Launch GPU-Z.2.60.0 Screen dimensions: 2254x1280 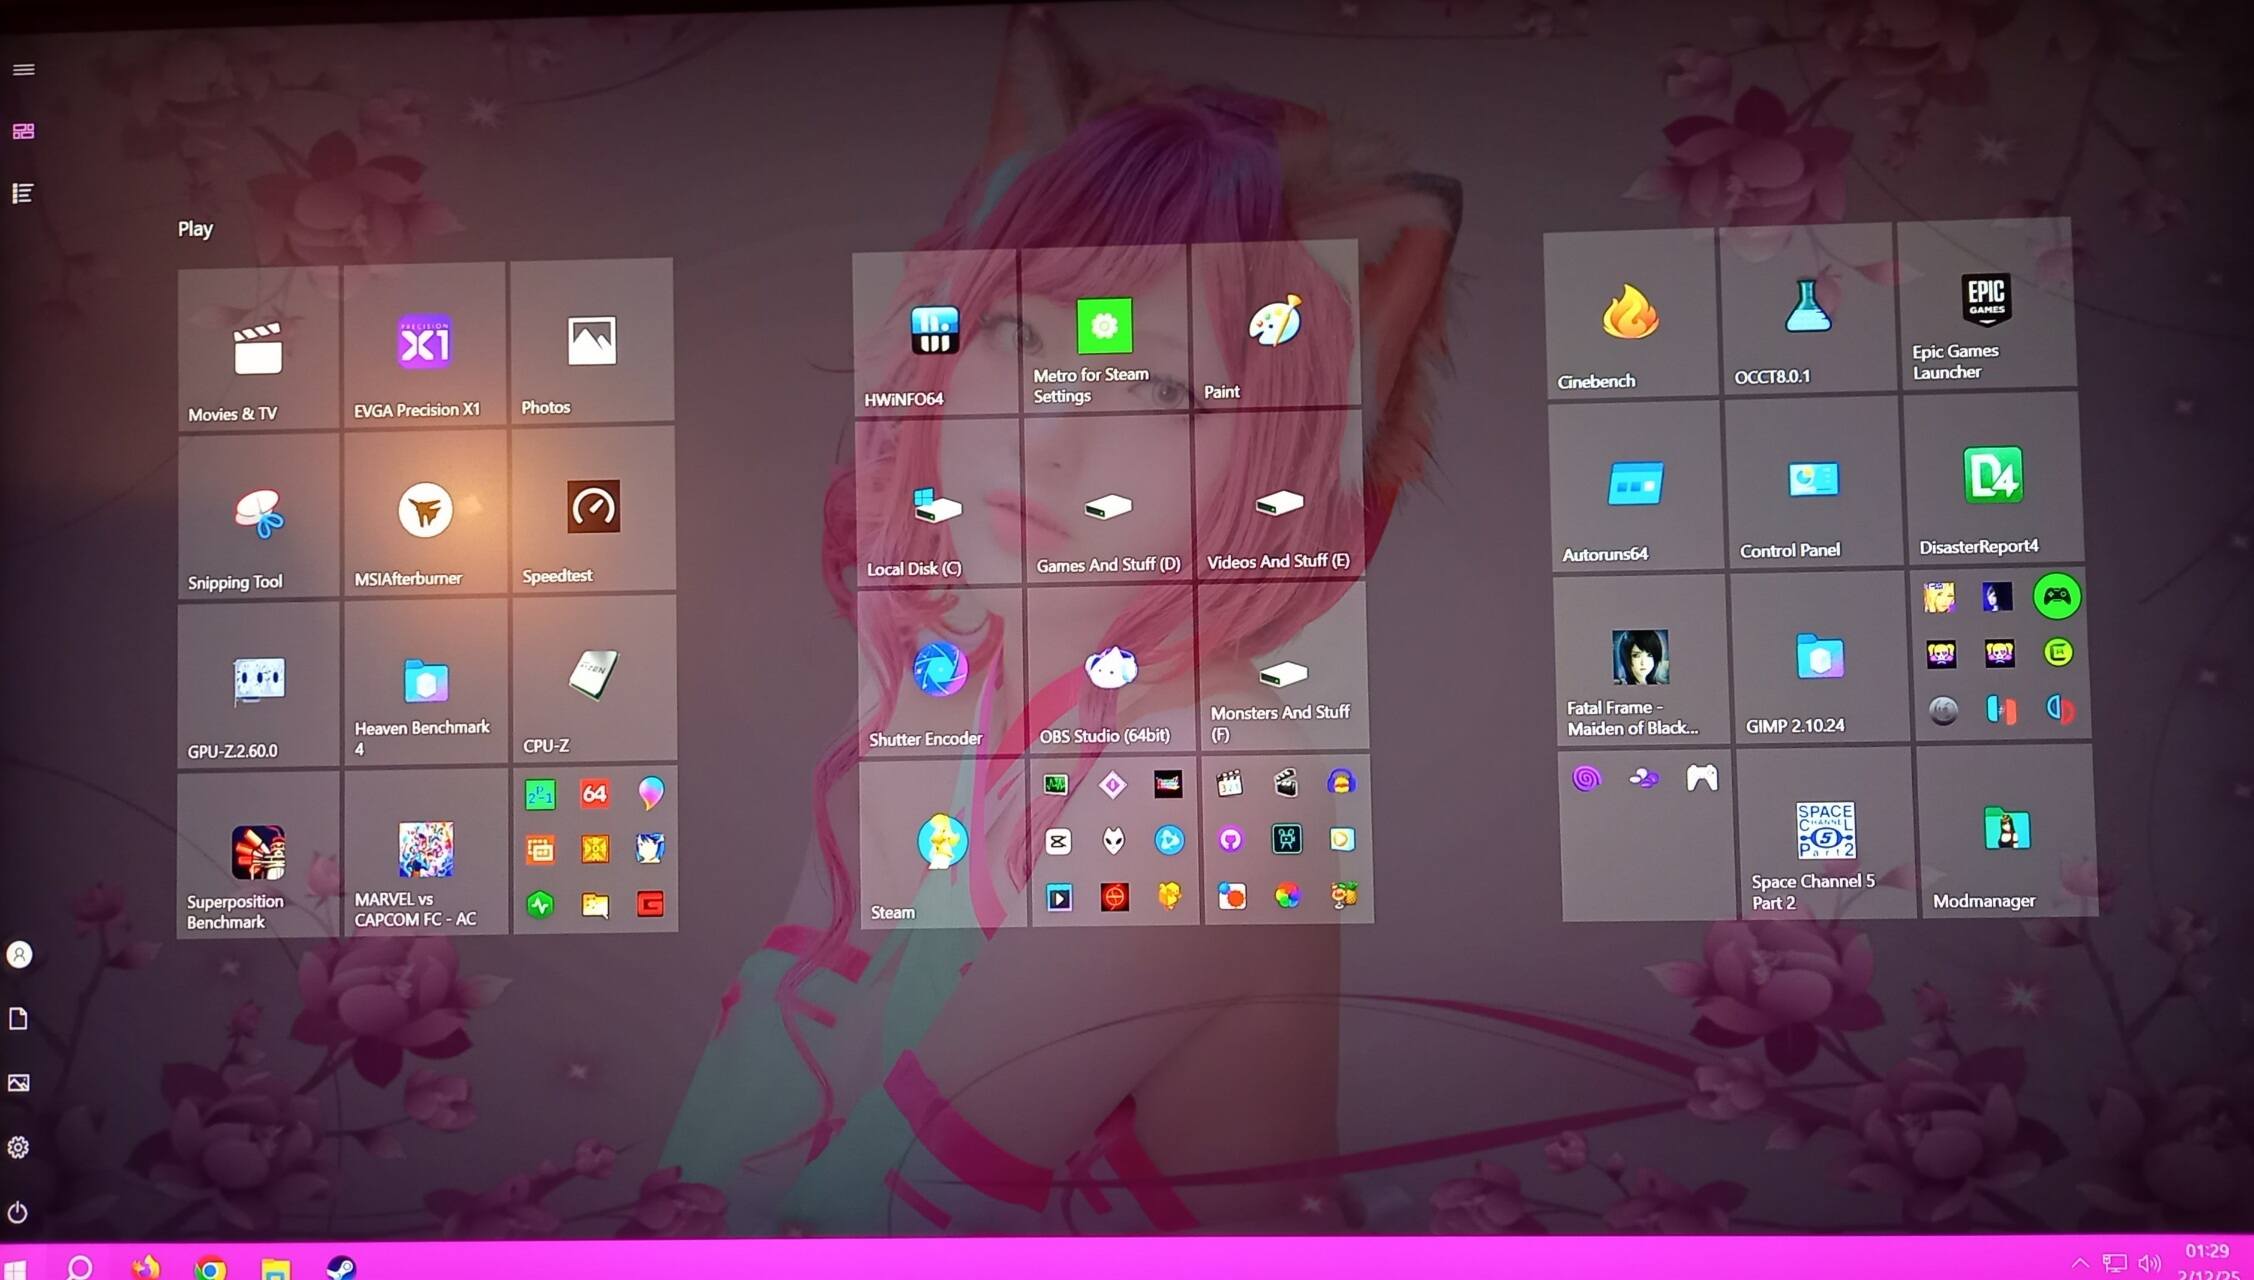(x=258, y=685)
